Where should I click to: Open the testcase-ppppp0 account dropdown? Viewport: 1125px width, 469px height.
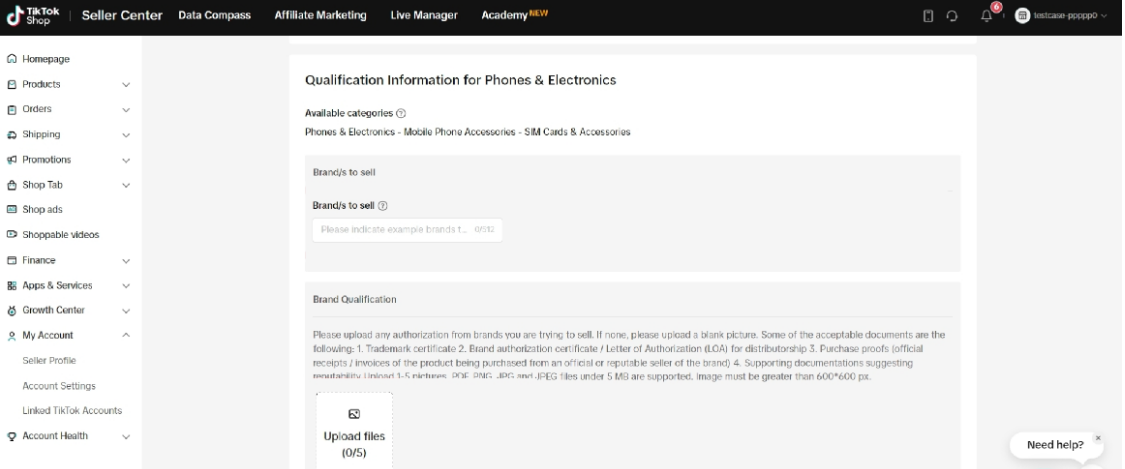pos(1062,16)
